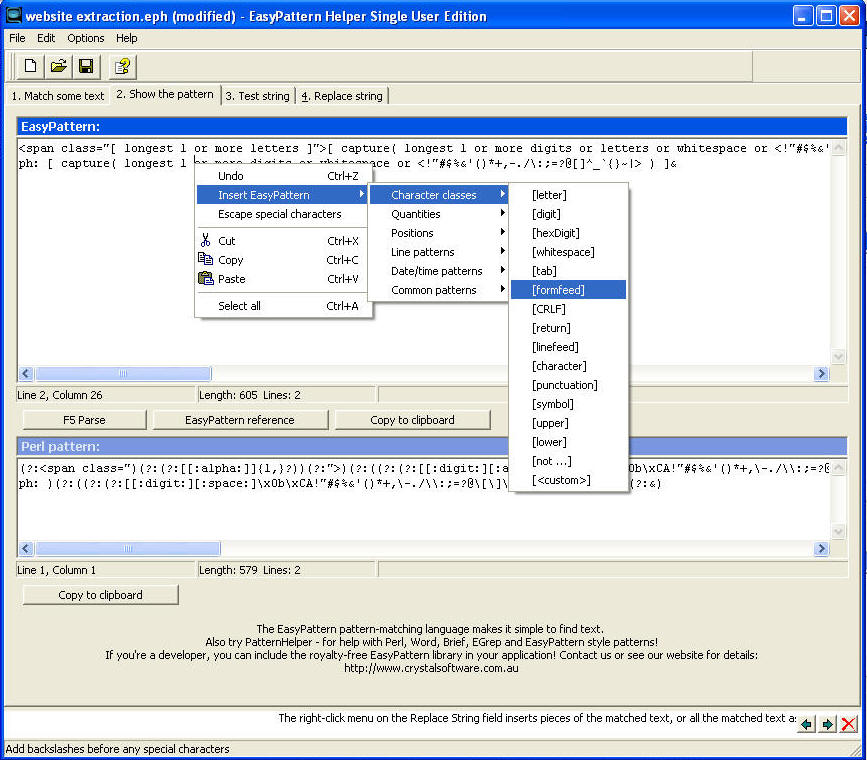Click EasyPattern scrollbar right arrow
Image resolution: width=867 pixels, height=760 pixels.
click(x=821, y=373)
